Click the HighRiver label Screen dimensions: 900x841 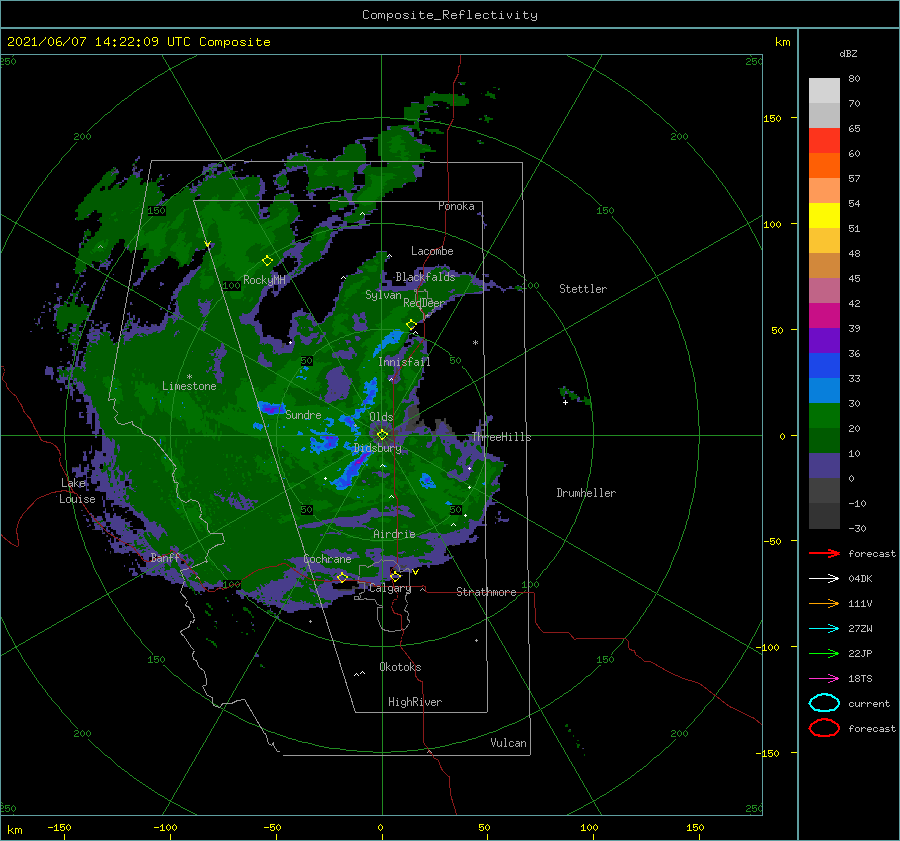(x=415, y=702)
